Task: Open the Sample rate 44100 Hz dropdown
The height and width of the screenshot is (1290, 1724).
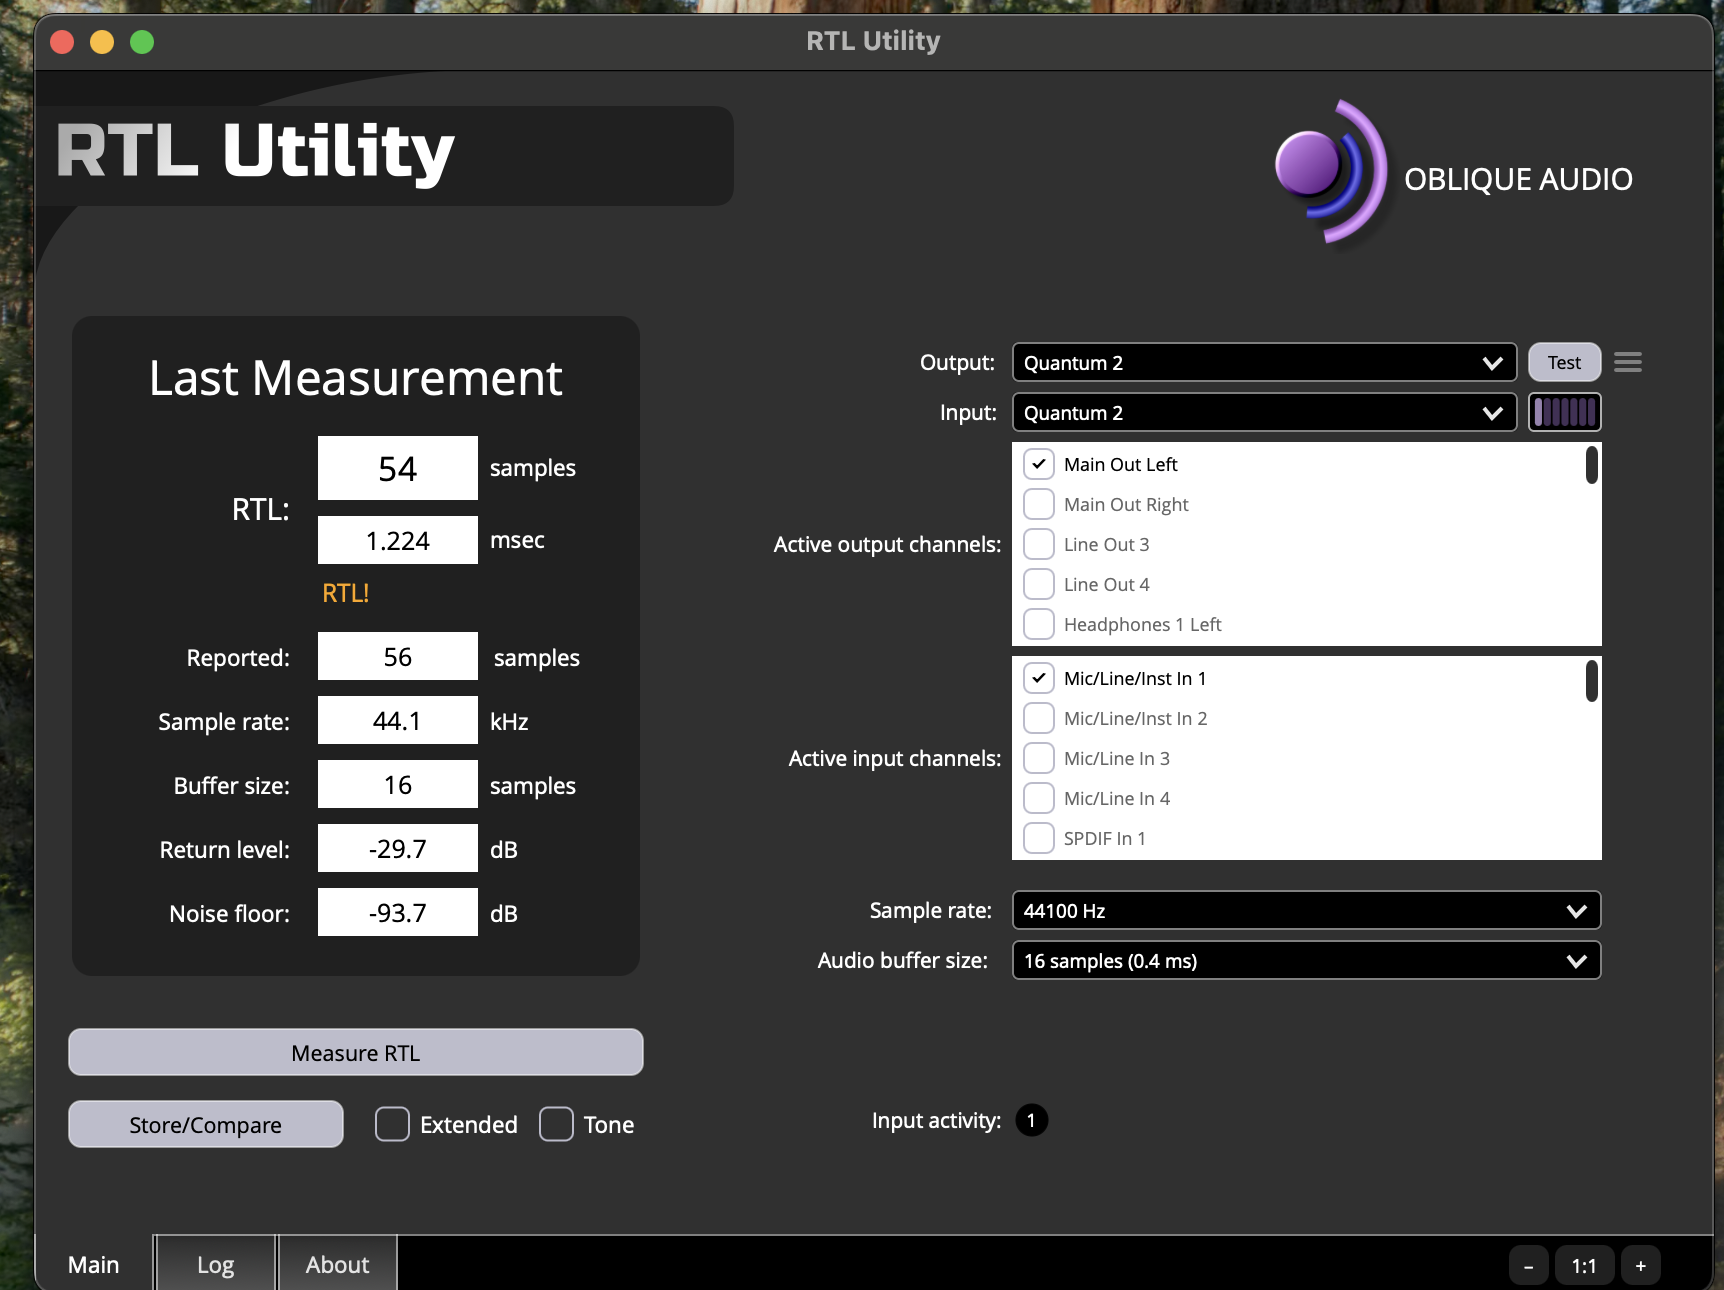Action: tap(1306, 910)
